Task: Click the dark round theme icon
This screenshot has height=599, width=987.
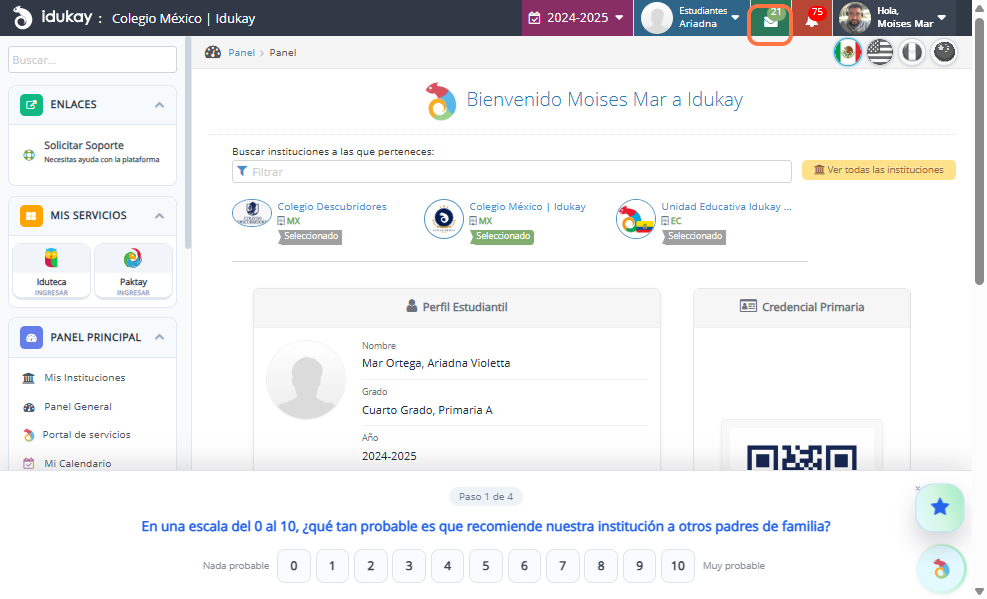Action: point(944,52)
